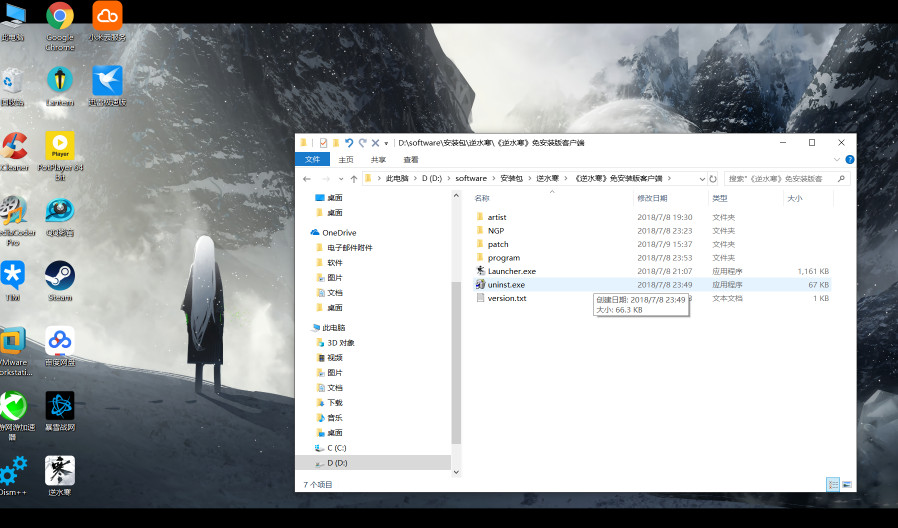Expand the chevron after 此电脑 in breadcrumb
The height and width of the screenshot is (528, 898).
pyautogui.click(x=415, y=179)
